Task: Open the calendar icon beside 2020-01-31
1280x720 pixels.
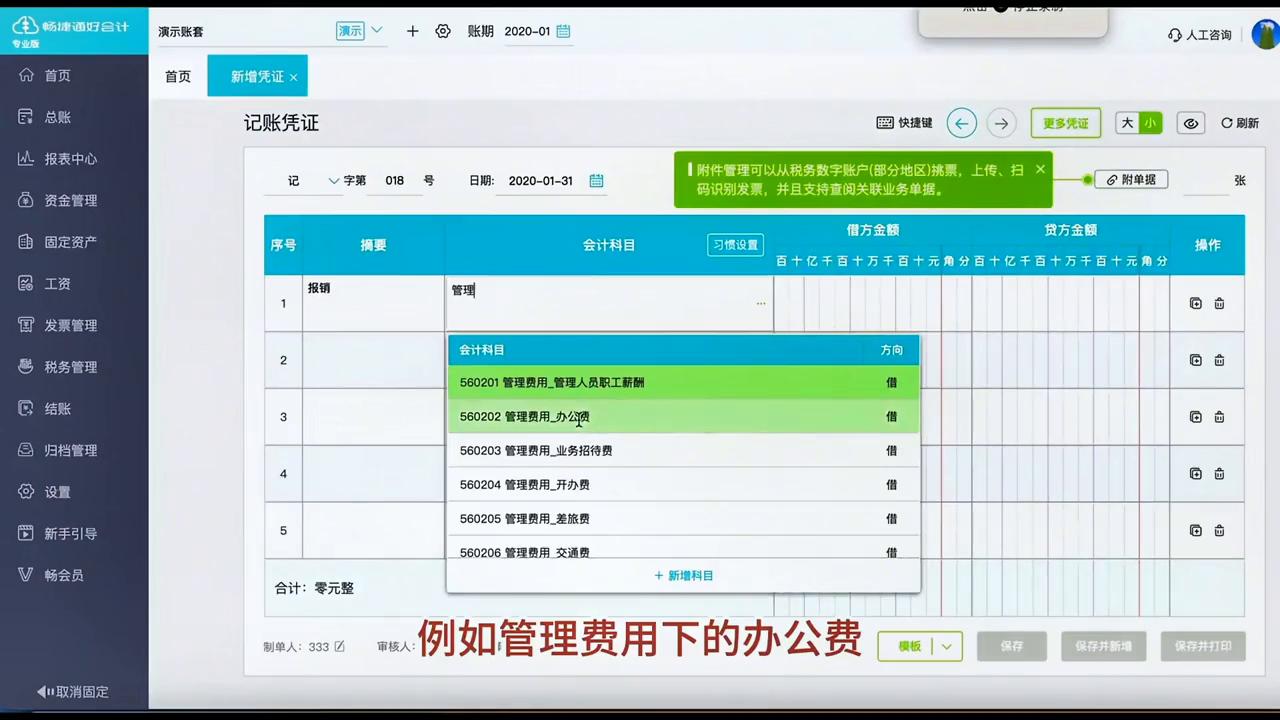Action: (x=596, y=180)
